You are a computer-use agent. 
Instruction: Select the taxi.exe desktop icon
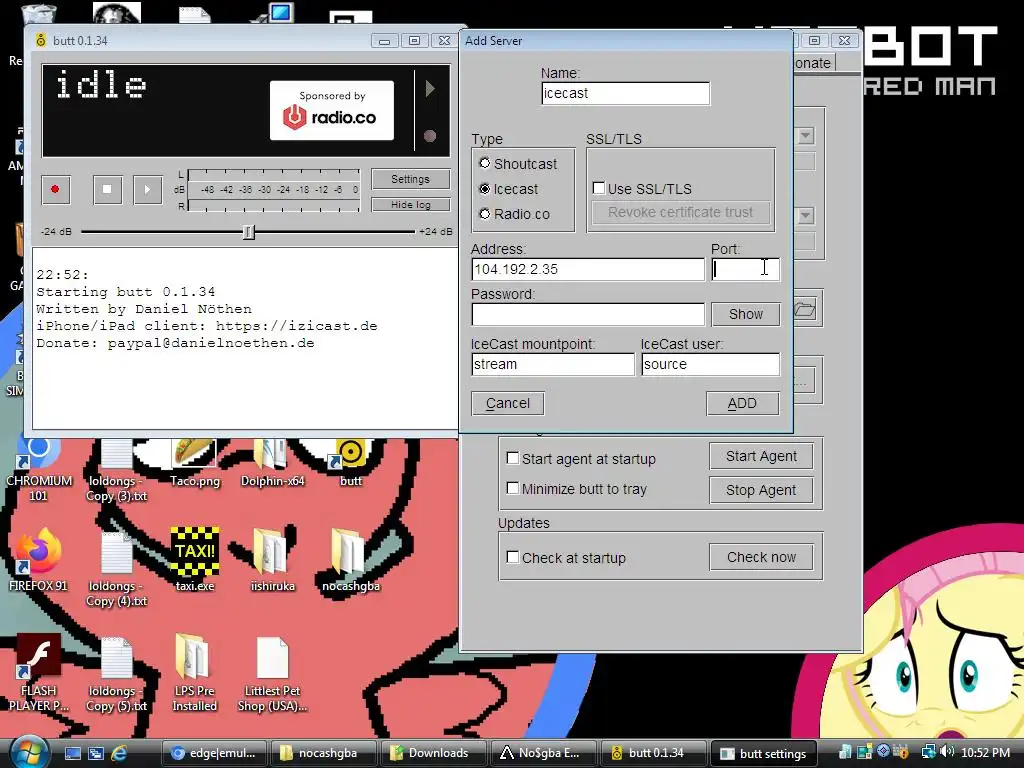(x=194, y=560)
